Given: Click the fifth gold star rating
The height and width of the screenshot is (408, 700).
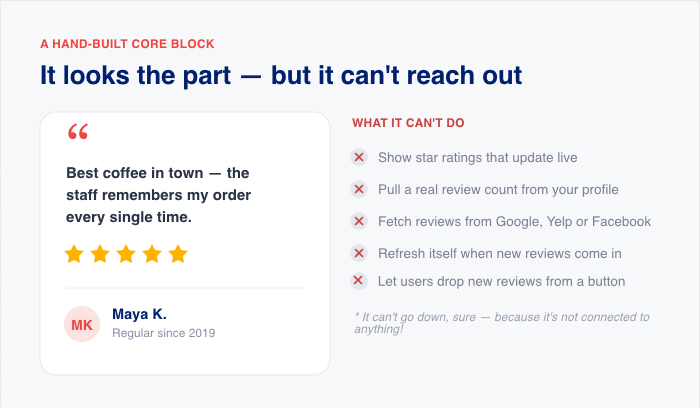Looking at the screenshot, I should pyautogui.click(x=178, y=254).
